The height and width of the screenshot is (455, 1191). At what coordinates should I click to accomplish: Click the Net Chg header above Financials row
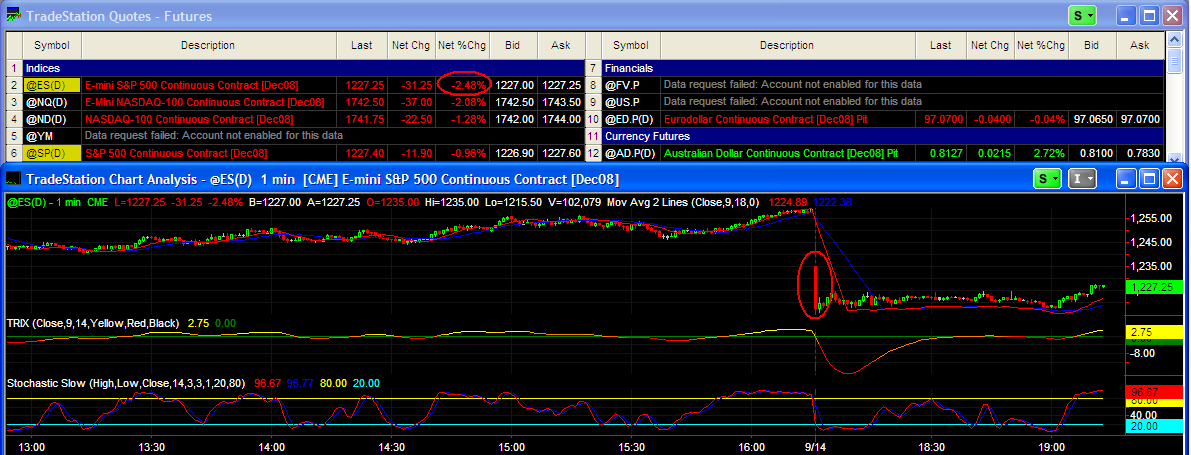pos(989,46)
